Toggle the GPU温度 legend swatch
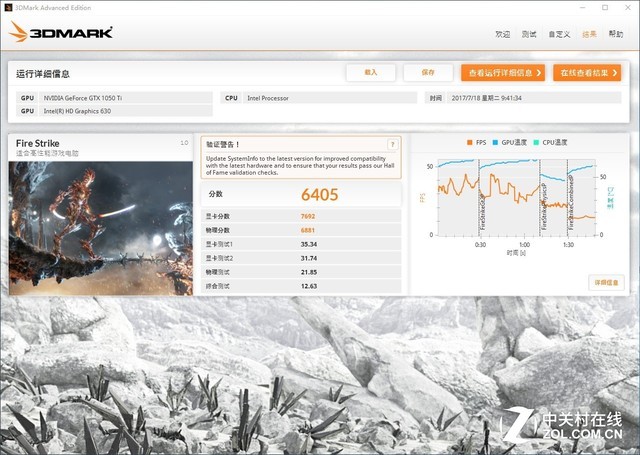The image size is (640, 455). pyautogui.click(x=495, y=142)
